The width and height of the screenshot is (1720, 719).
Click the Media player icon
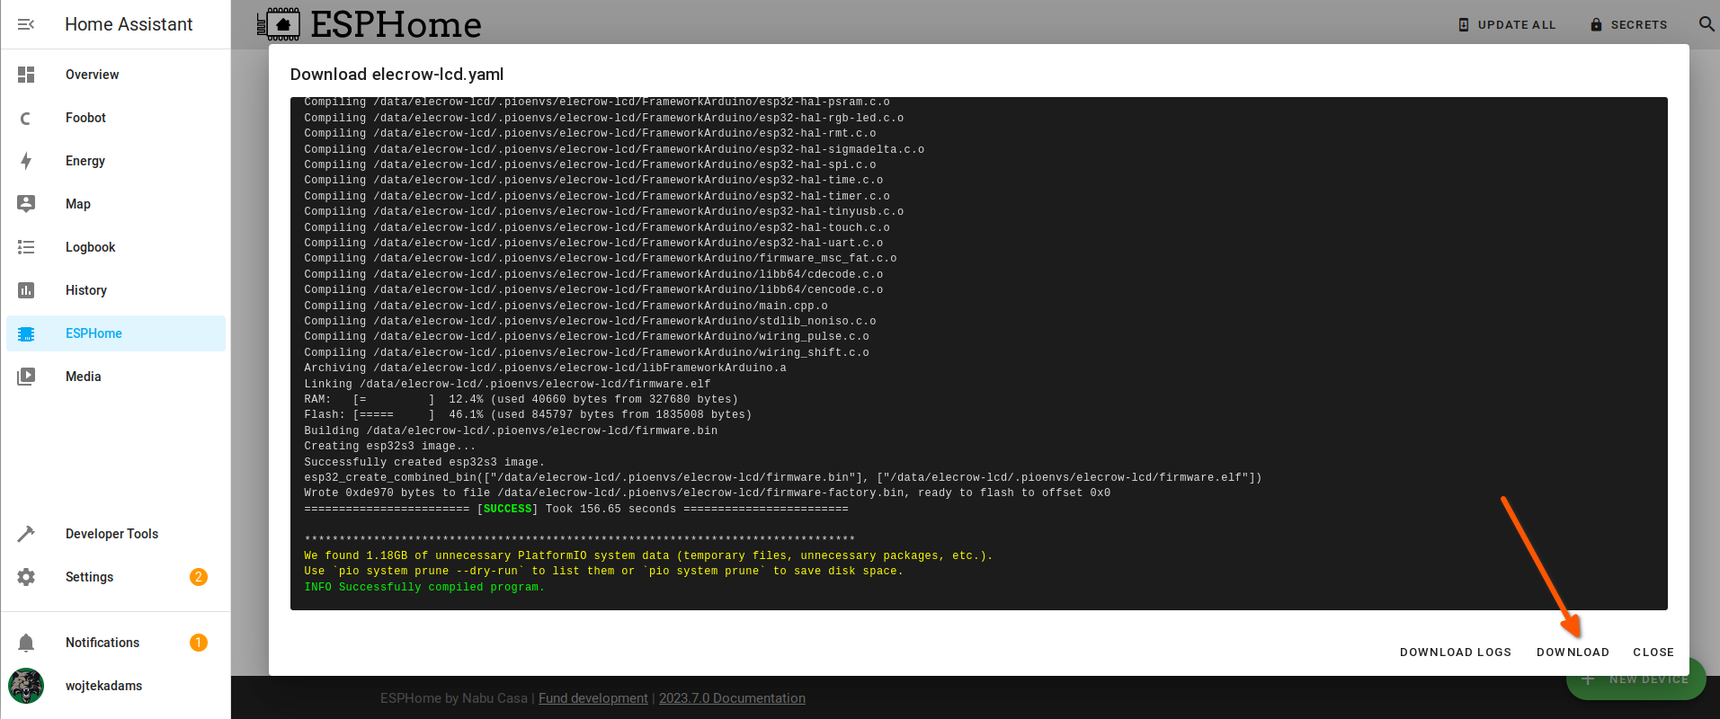tap(26, 377)
